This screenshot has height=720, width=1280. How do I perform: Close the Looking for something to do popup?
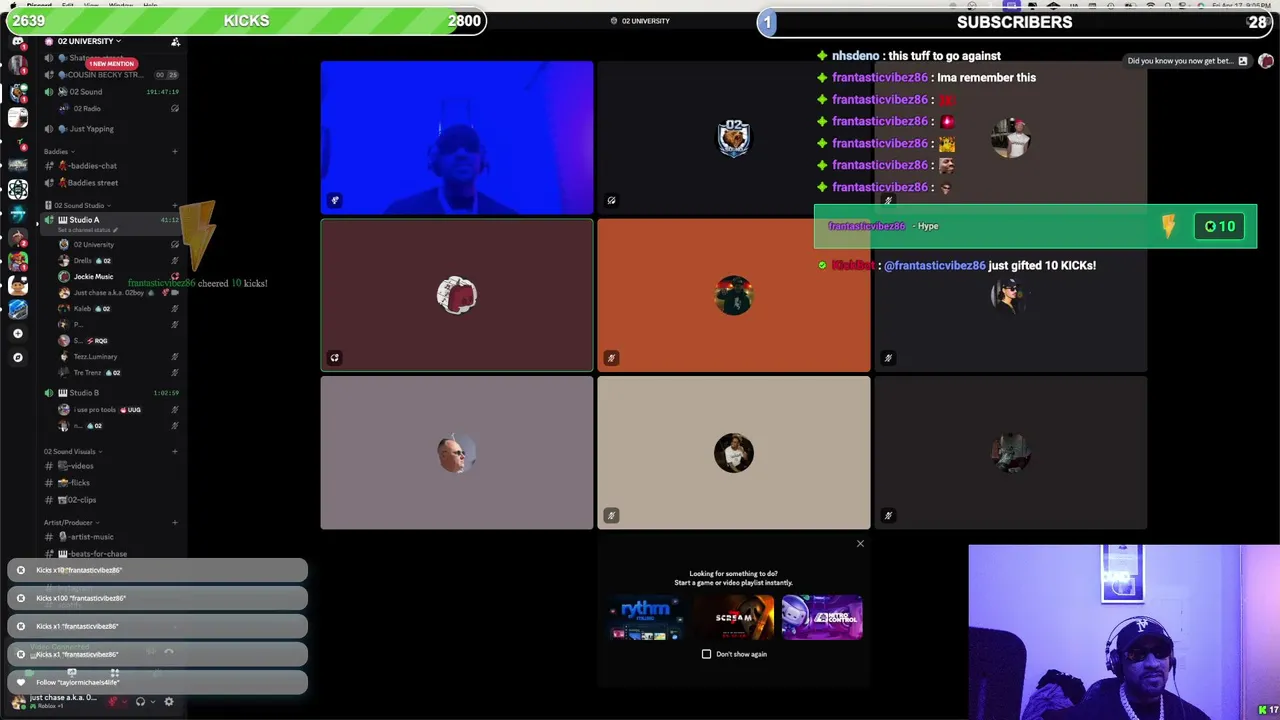[860, 544]
